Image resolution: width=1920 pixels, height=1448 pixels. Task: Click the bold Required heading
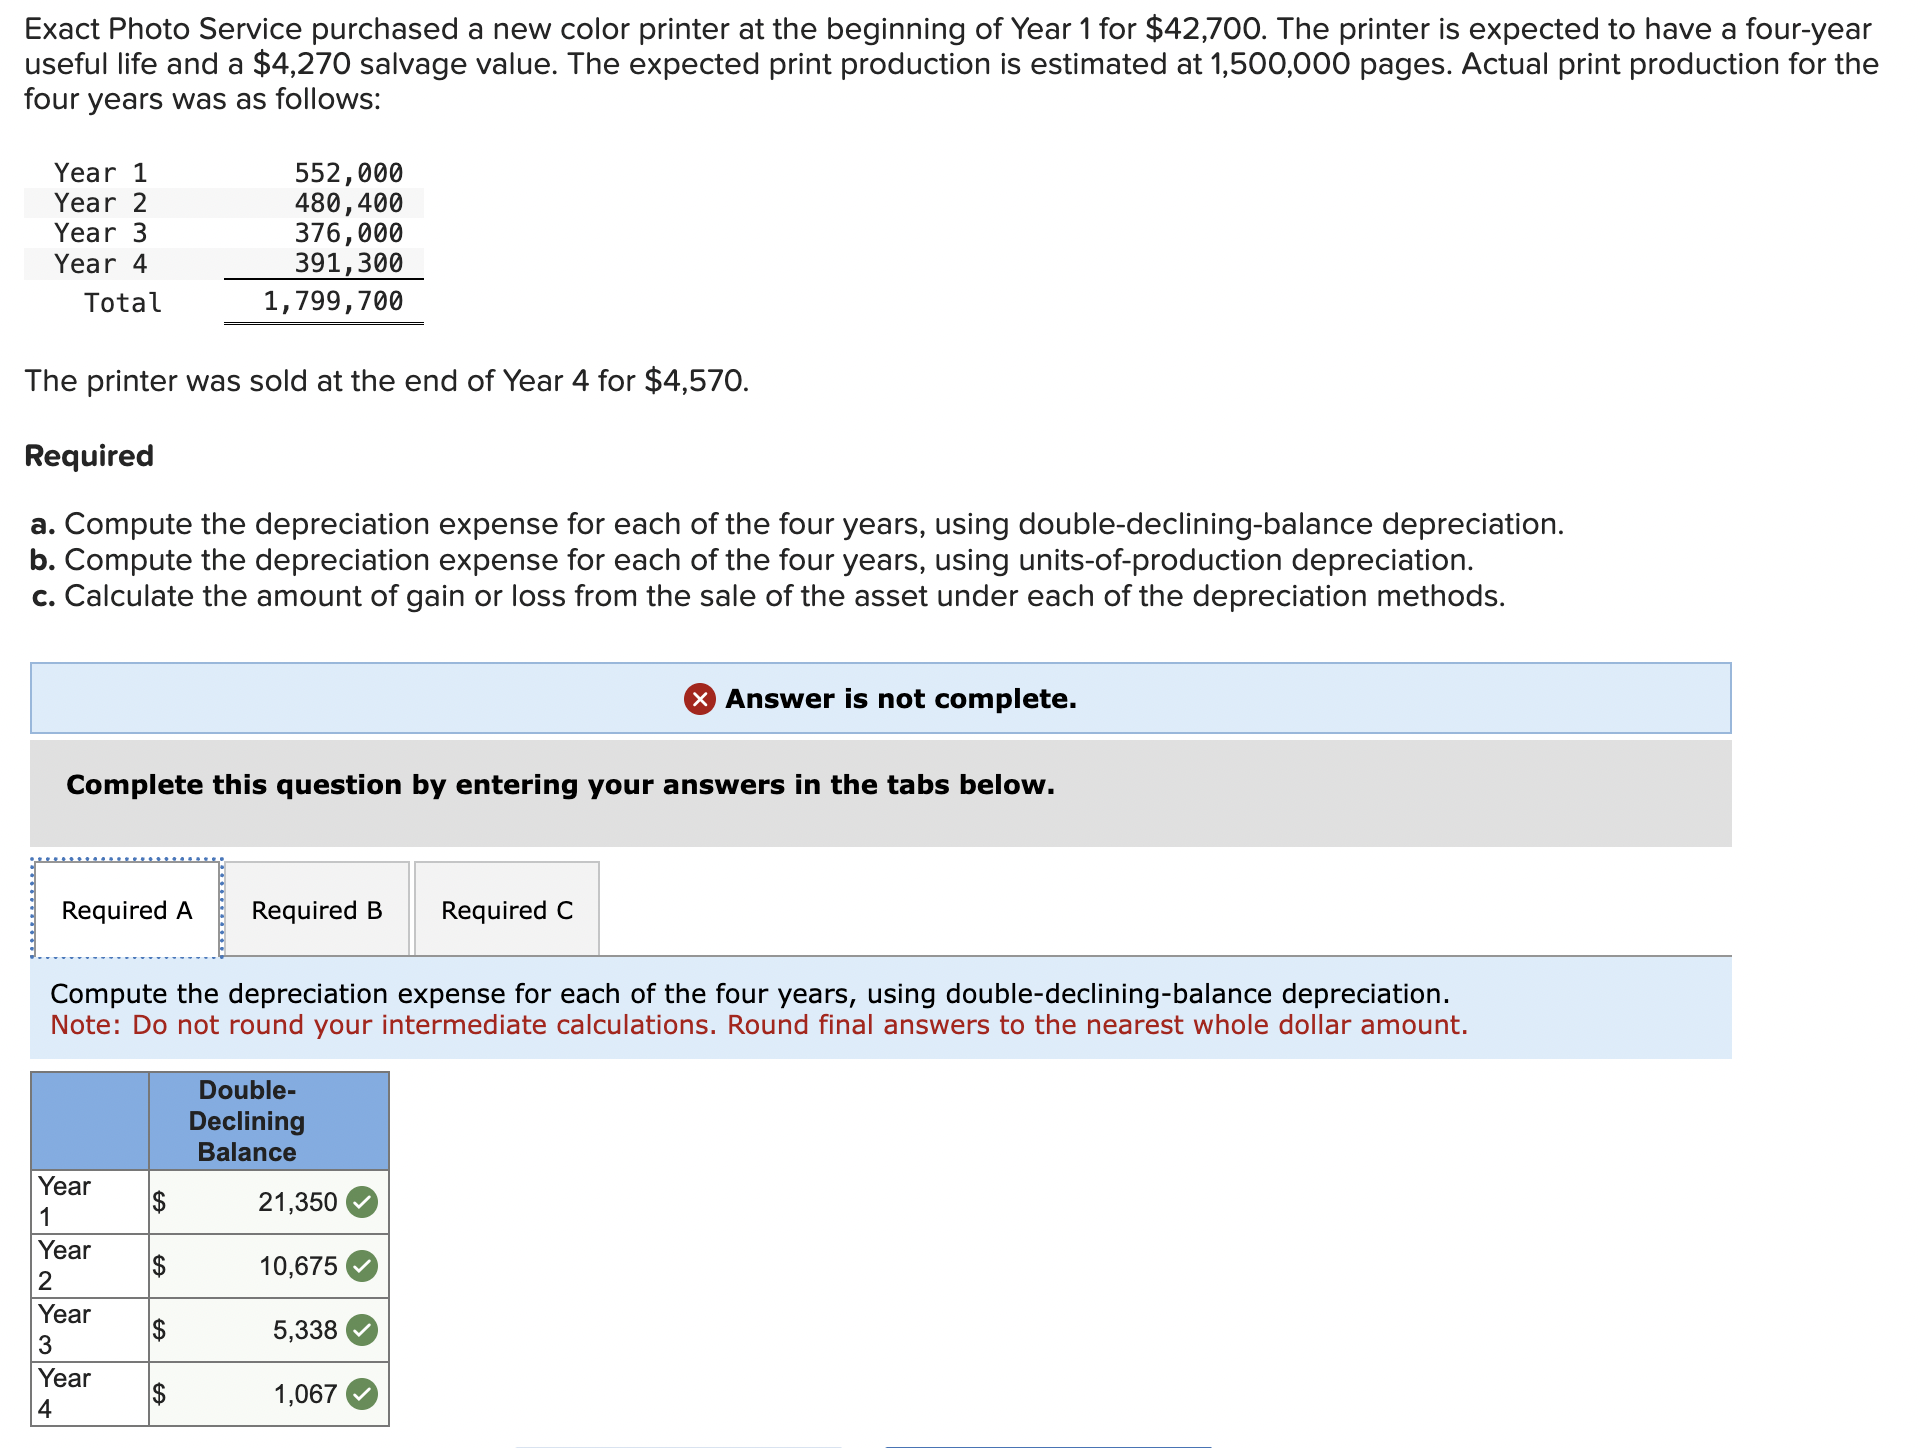(89, 456)
